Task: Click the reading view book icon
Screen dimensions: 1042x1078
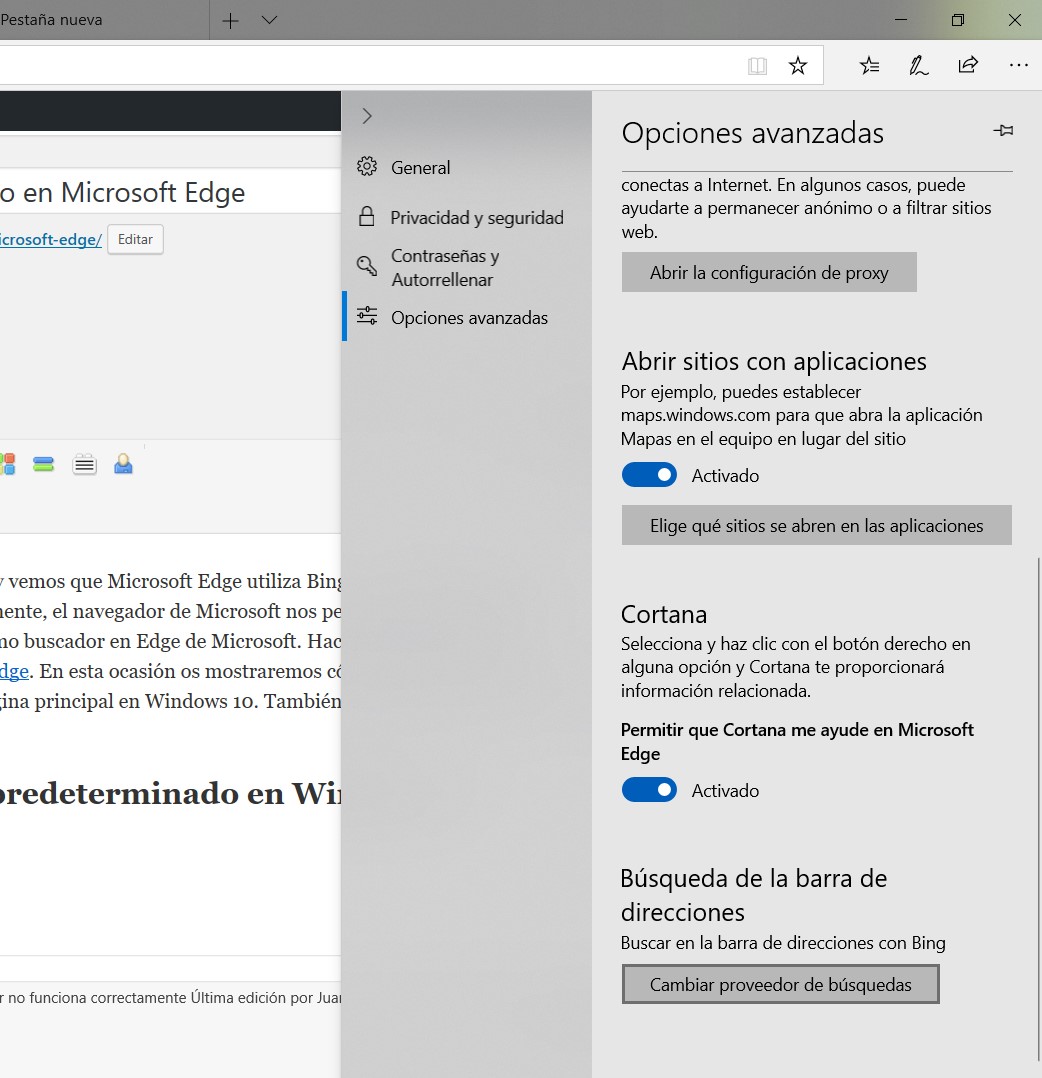Action: (x=758, y=66)
